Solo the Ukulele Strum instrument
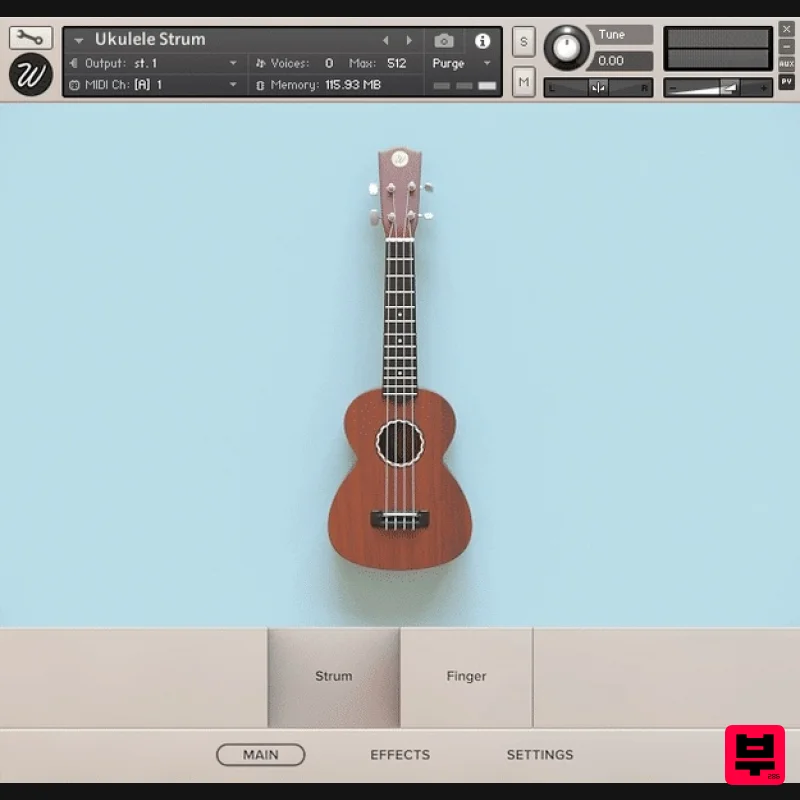 523,42
